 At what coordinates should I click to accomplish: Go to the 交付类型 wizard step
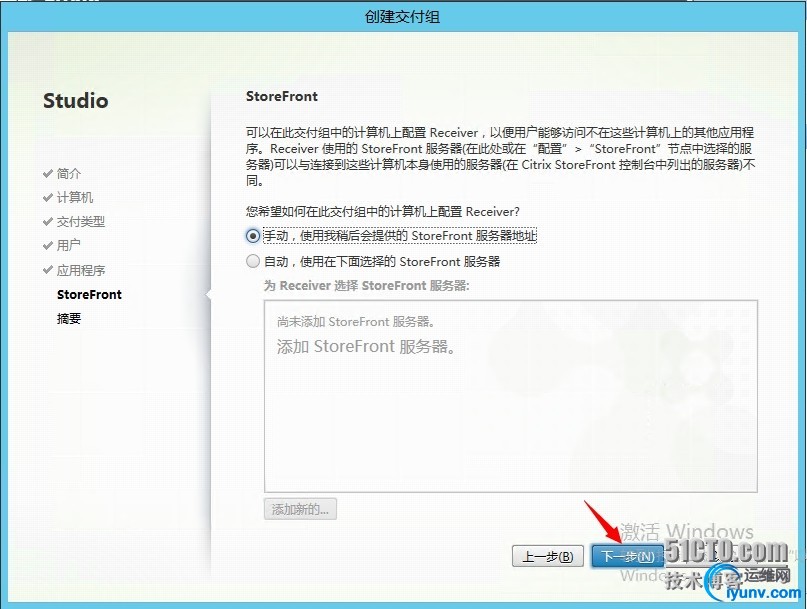point(81,221)
